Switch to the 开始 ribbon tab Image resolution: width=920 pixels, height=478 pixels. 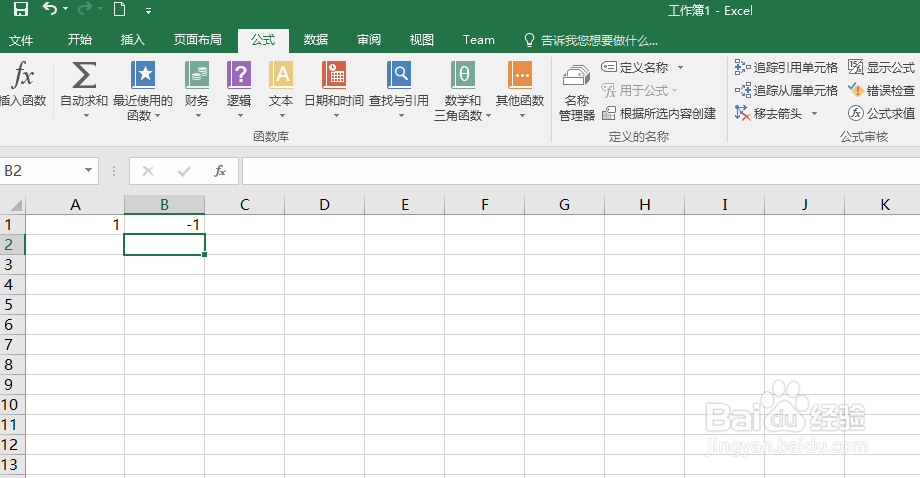click(80, 40)
